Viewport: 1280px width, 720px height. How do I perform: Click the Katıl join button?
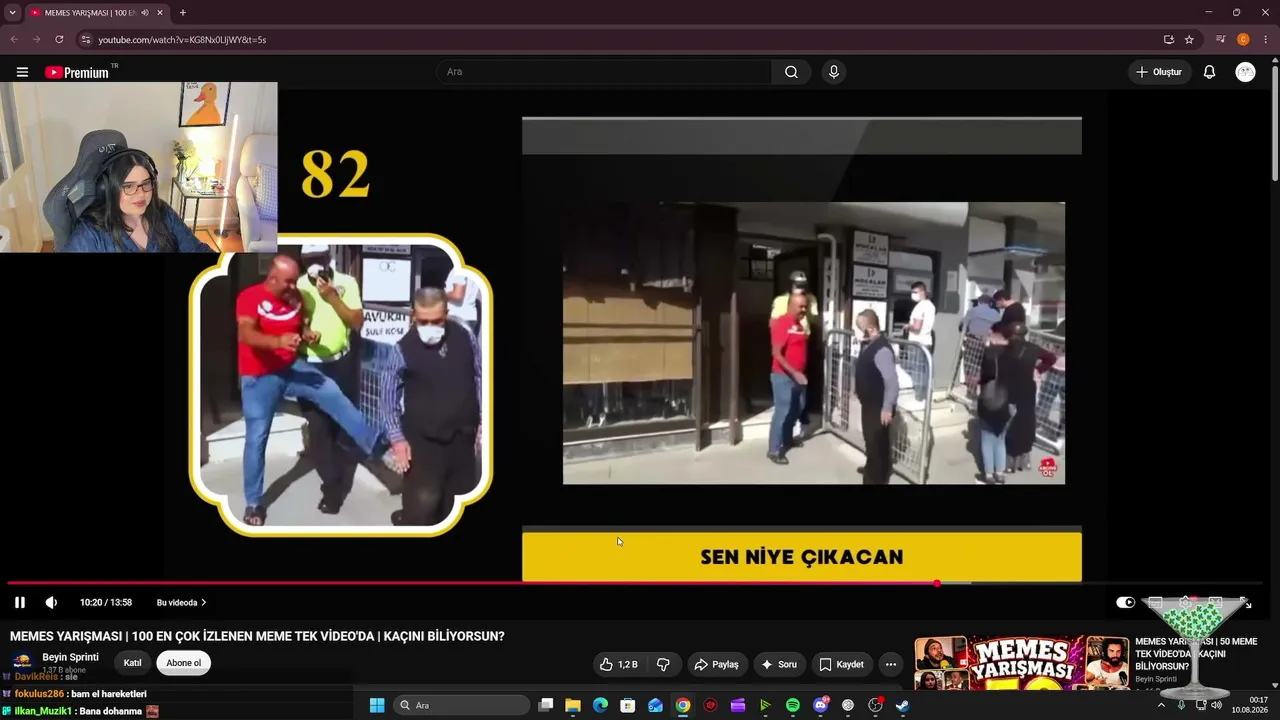132,663
